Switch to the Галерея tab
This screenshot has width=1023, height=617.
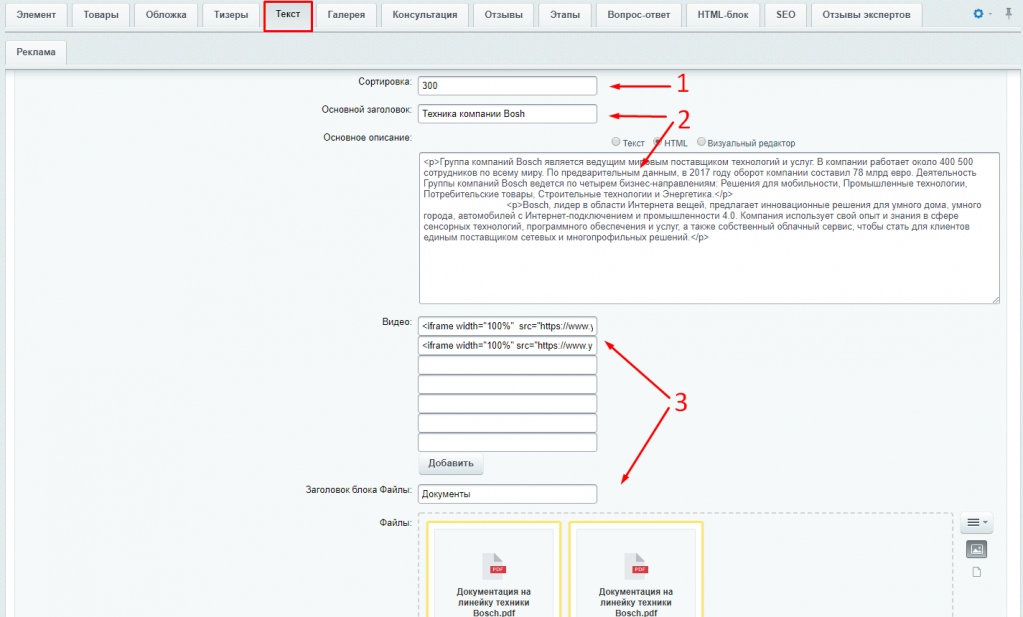(x=346, y=14)
